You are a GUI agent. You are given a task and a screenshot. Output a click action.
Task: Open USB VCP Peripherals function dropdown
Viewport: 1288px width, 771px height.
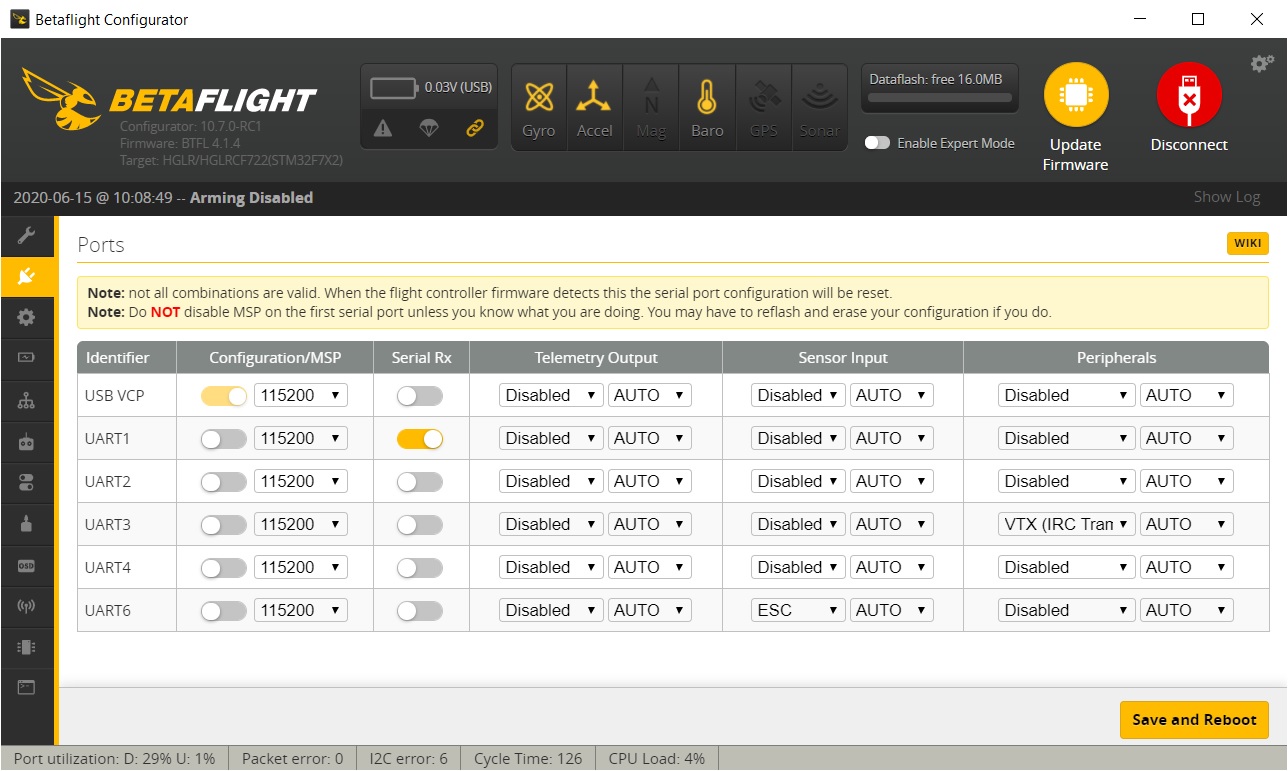pos(1066,395)
